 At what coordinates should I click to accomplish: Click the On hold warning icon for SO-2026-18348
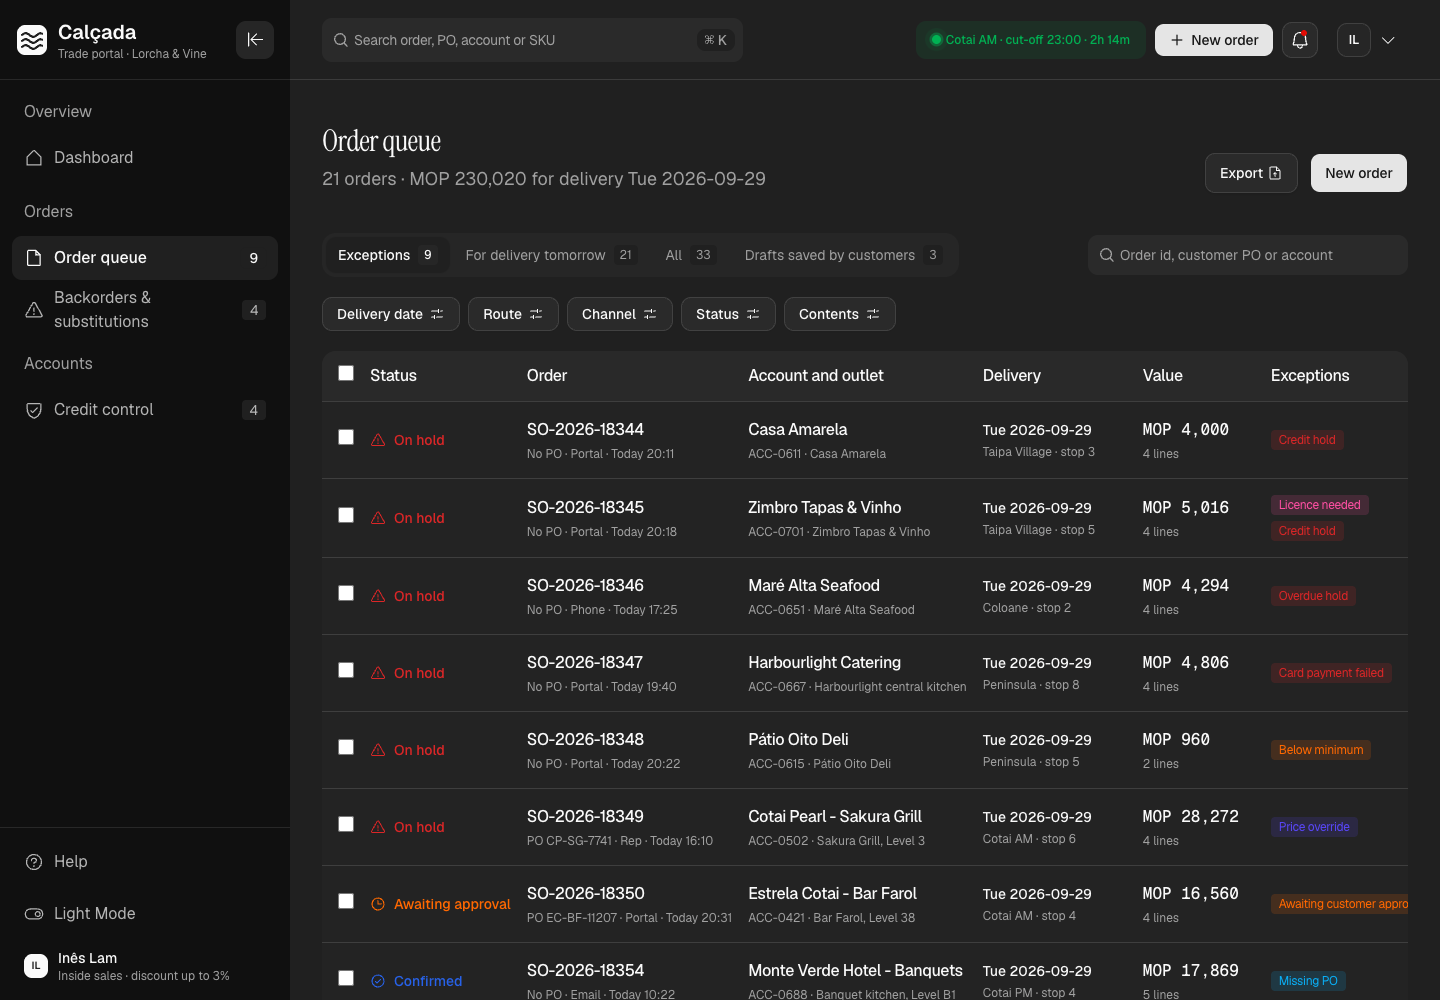pos(378,750)
